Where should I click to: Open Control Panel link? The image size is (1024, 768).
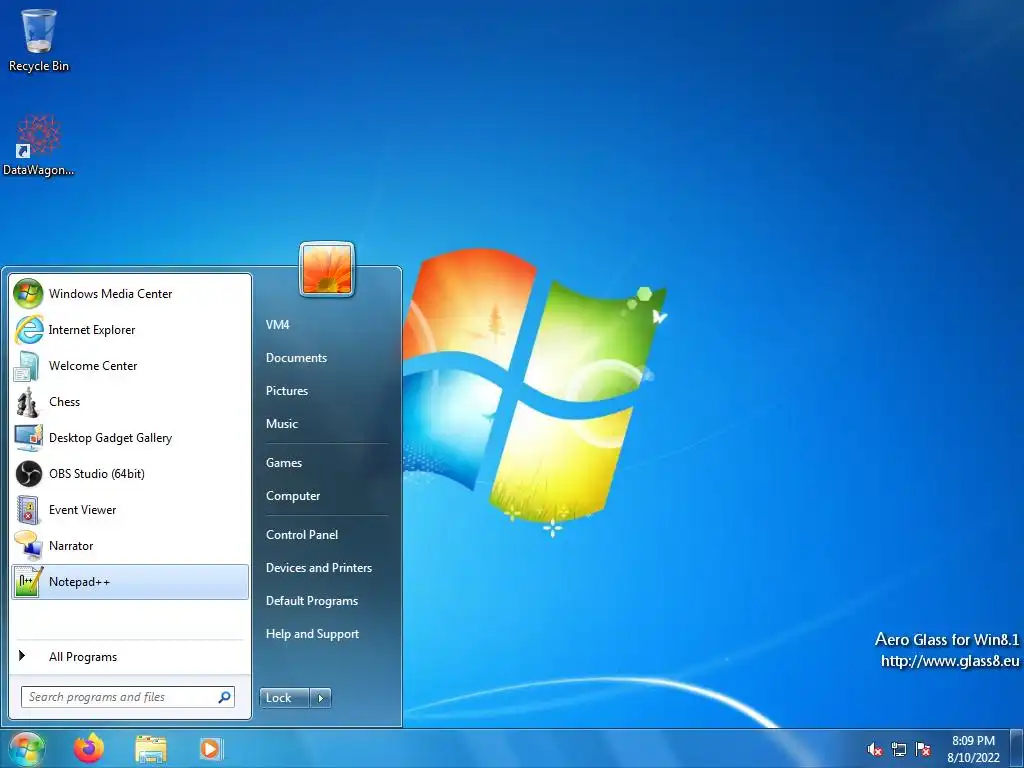(x=302, y=534)
